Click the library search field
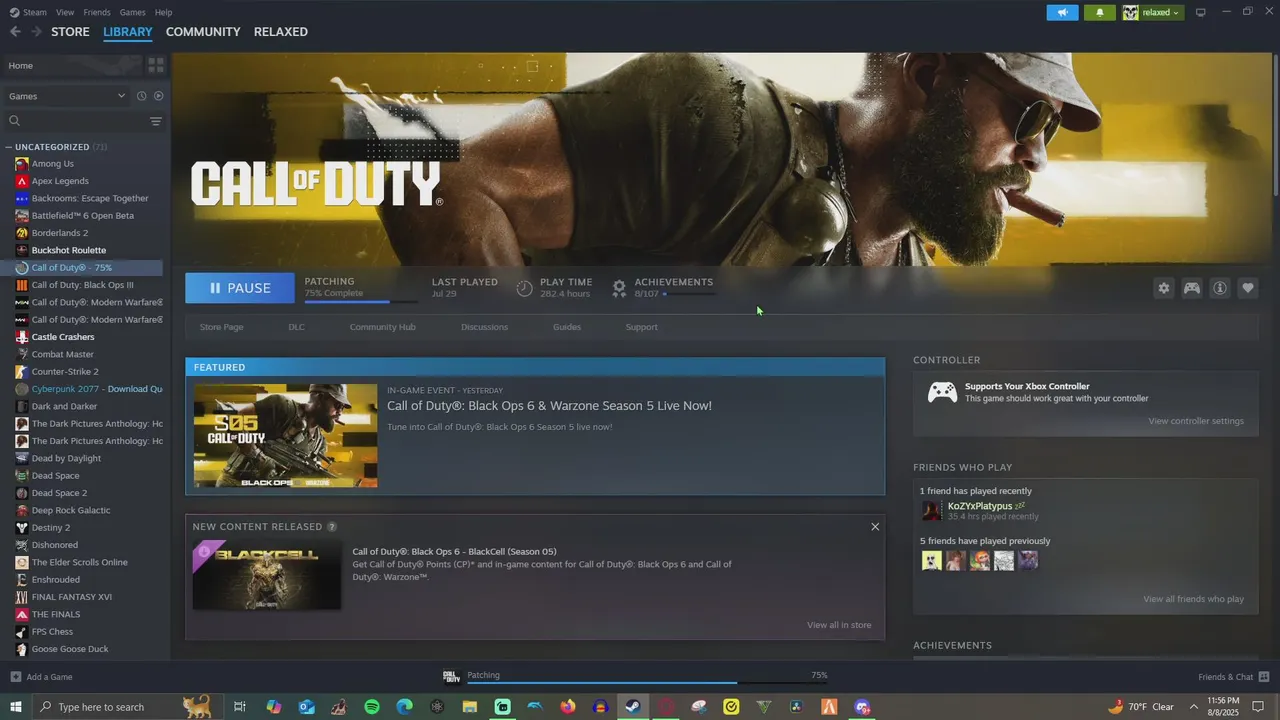The width and height of the screenshot is (1280, 720). (76, 121)
